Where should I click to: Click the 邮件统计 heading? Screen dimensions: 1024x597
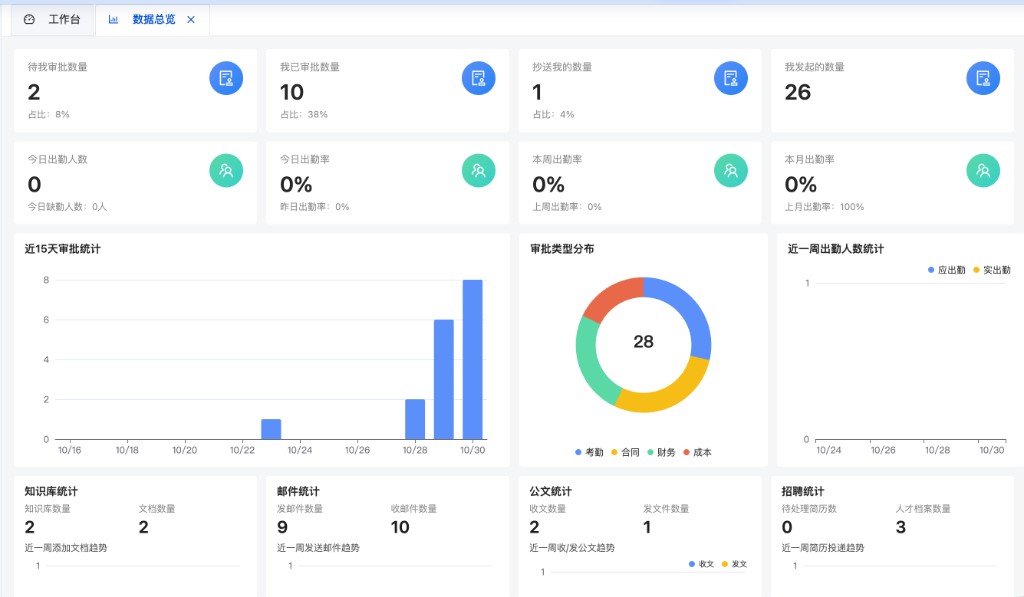click(x=298, y=491)
